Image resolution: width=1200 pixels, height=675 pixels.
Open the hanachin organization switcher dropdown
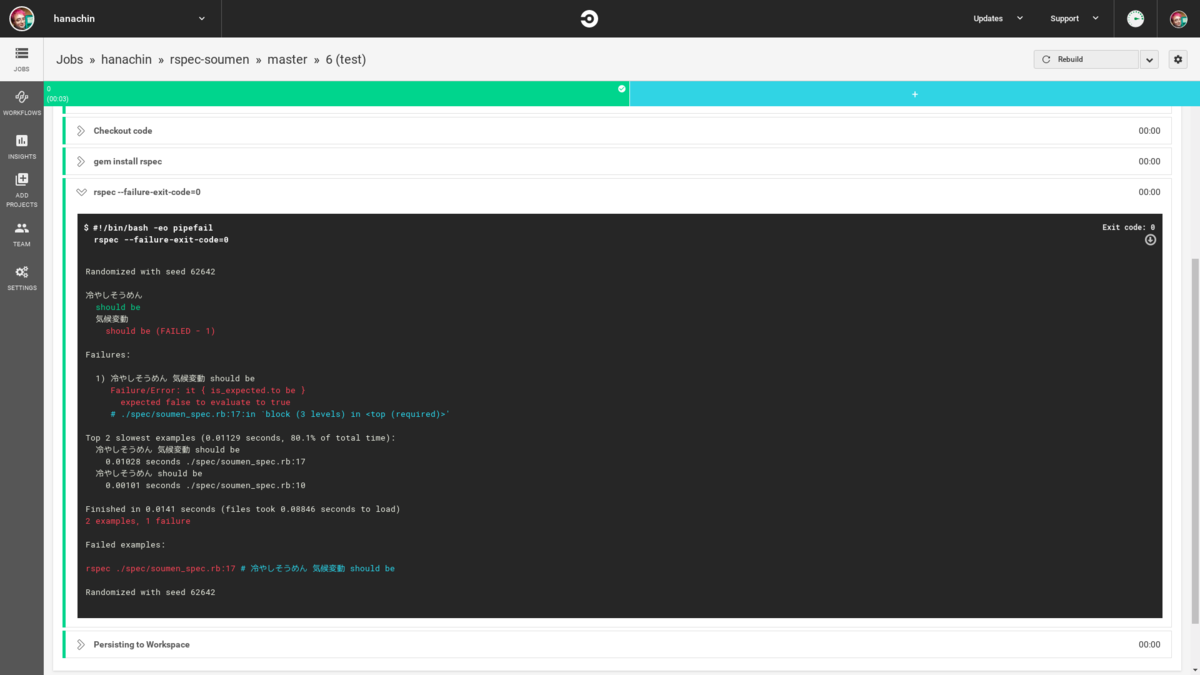(x=202, y=18)
